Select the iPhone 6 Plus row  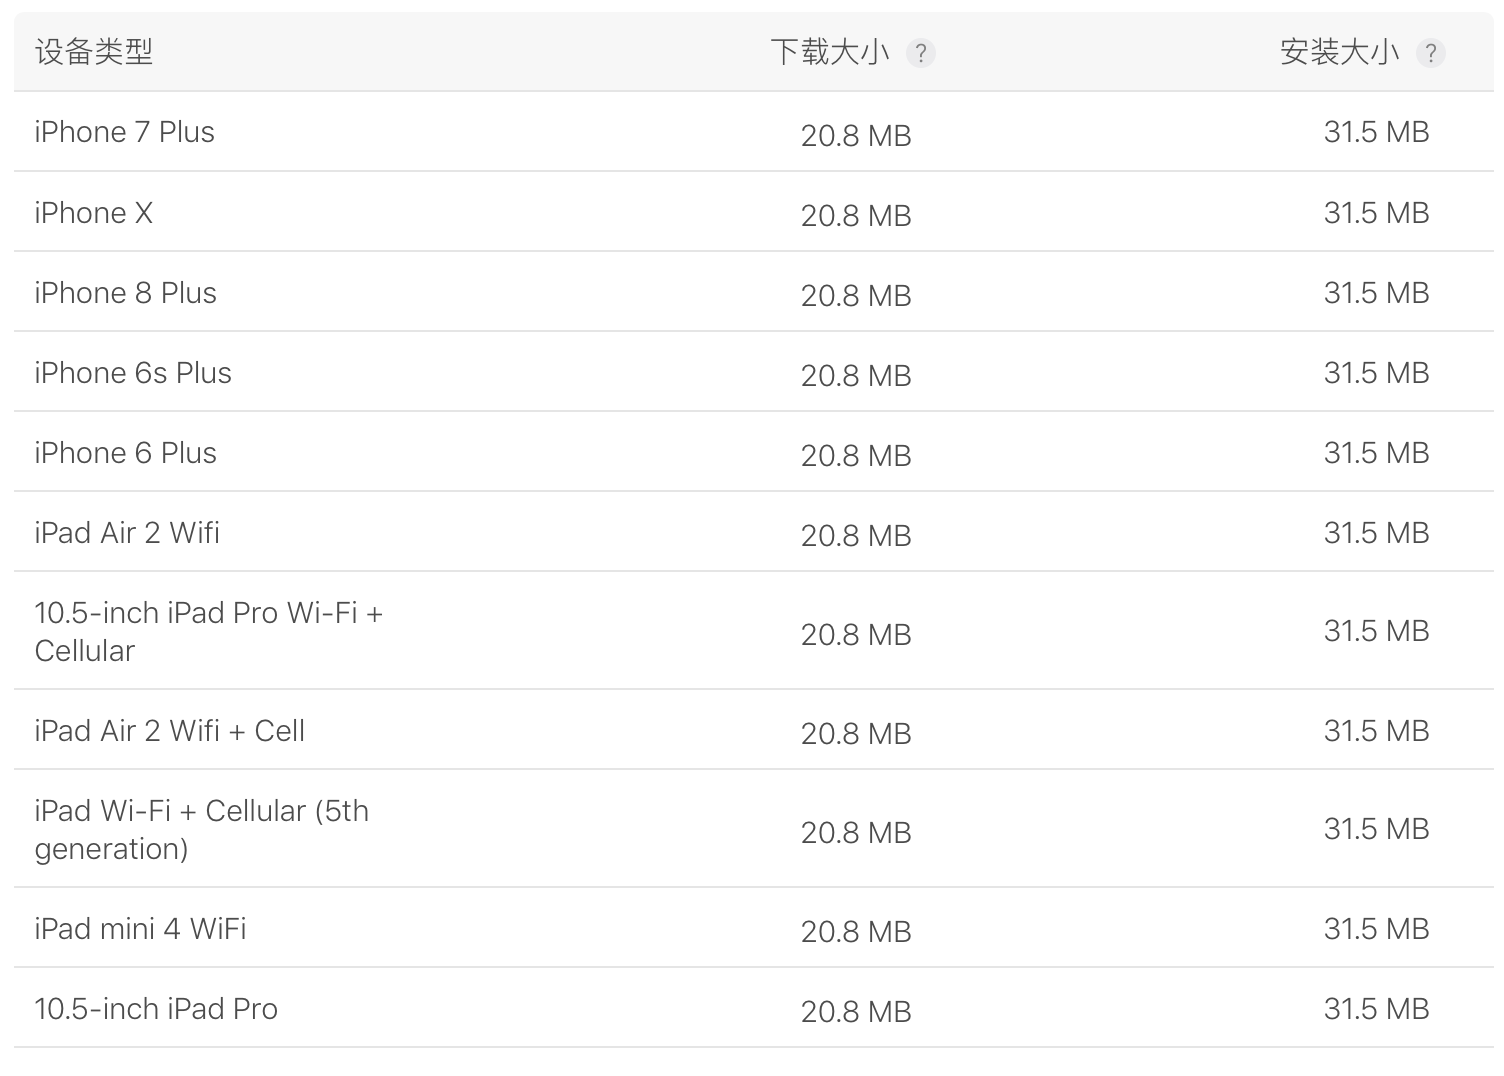point(753,452)
